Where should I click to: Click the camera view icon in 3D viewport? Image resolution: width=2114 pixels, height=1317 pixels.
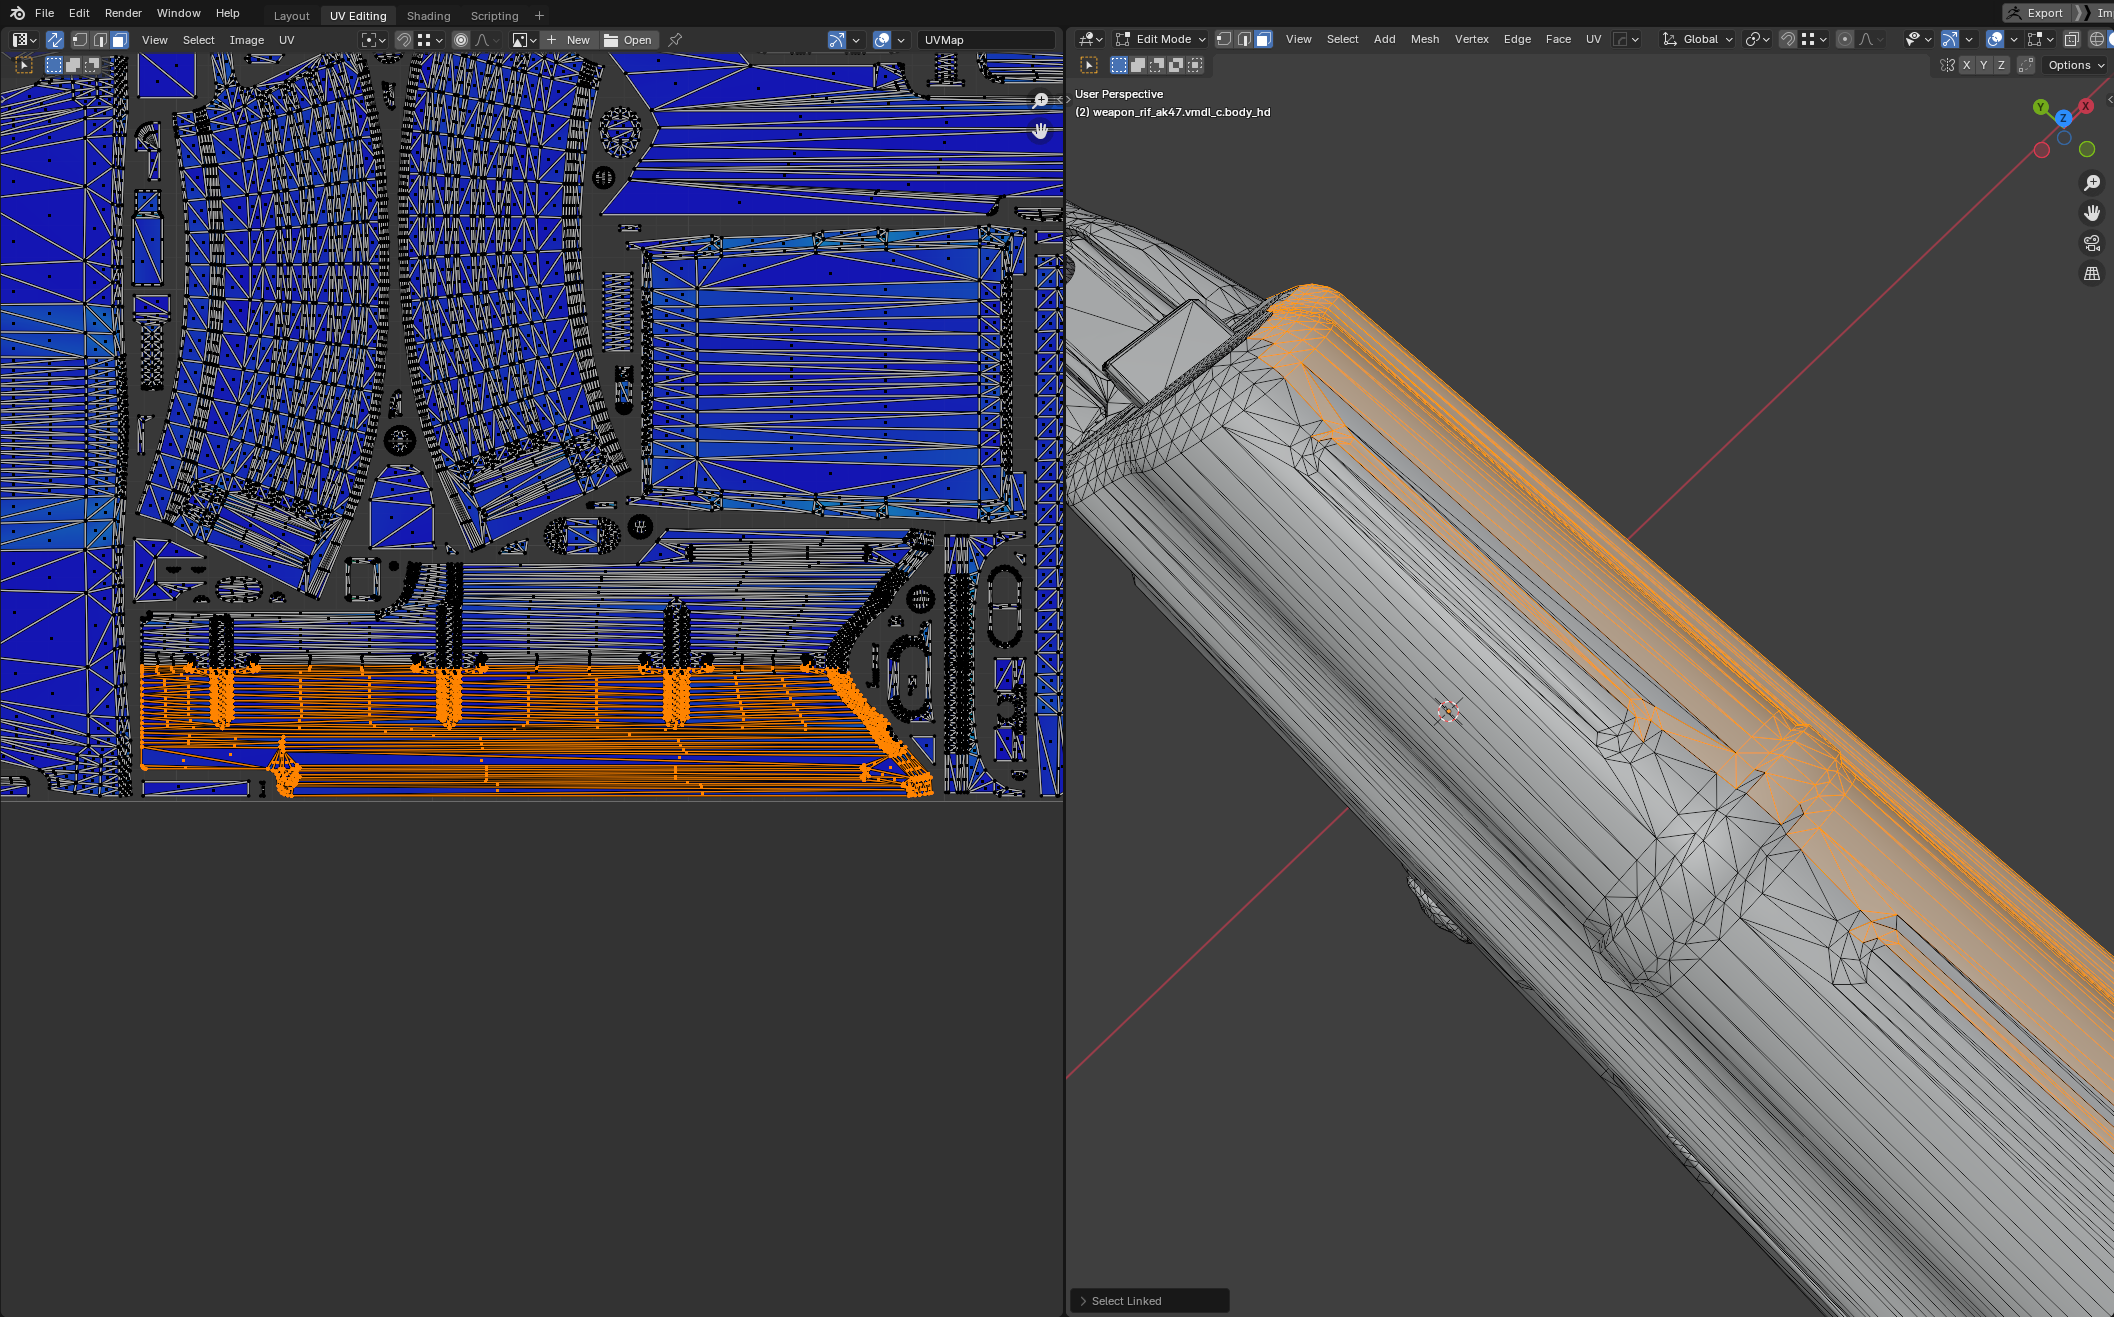pos(2091,243)
